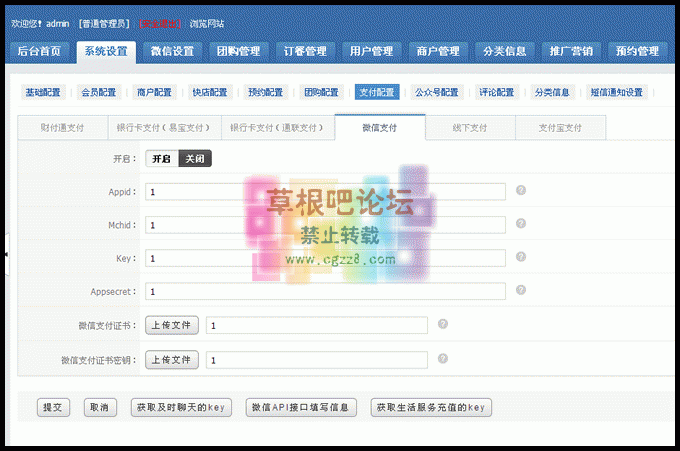Switch to 线下支付 payment tab
The width and height of the screenshot is (680, 451).
(470, 128)
